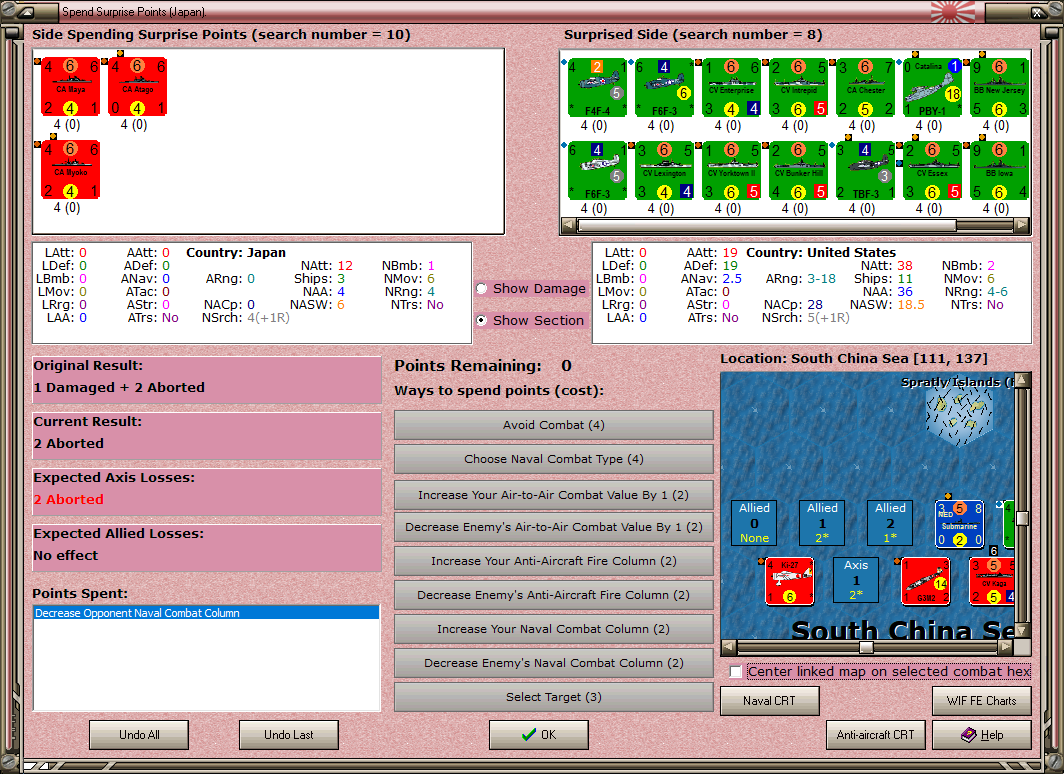The height and width of the screenshot is (774, 1064).
Task: Open the Naval CRT chart
Action: tap(770, 701)
